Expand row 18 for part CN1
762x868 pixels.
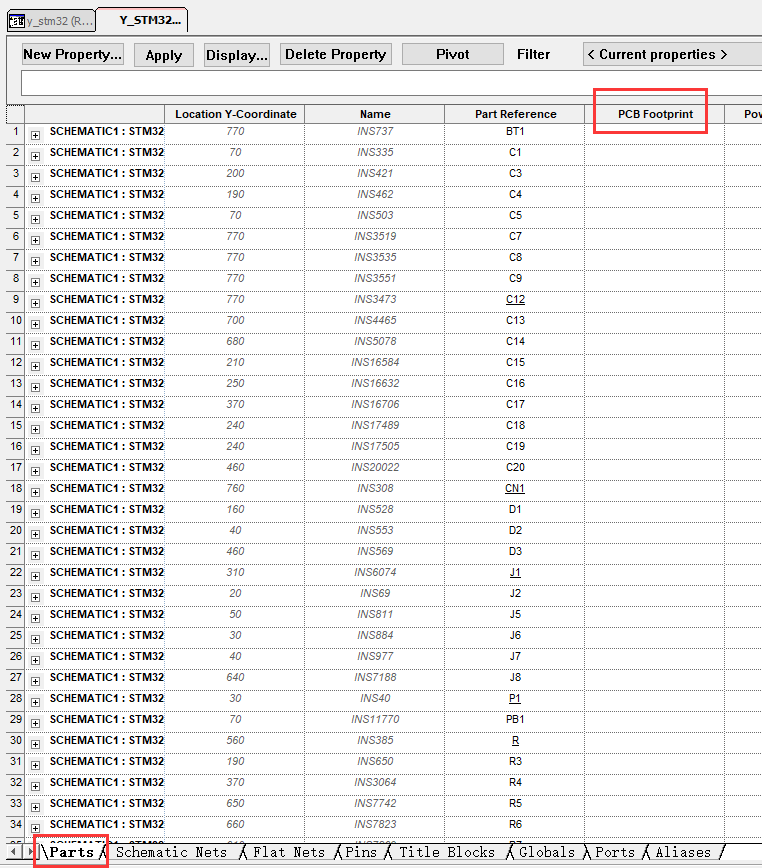35,492
